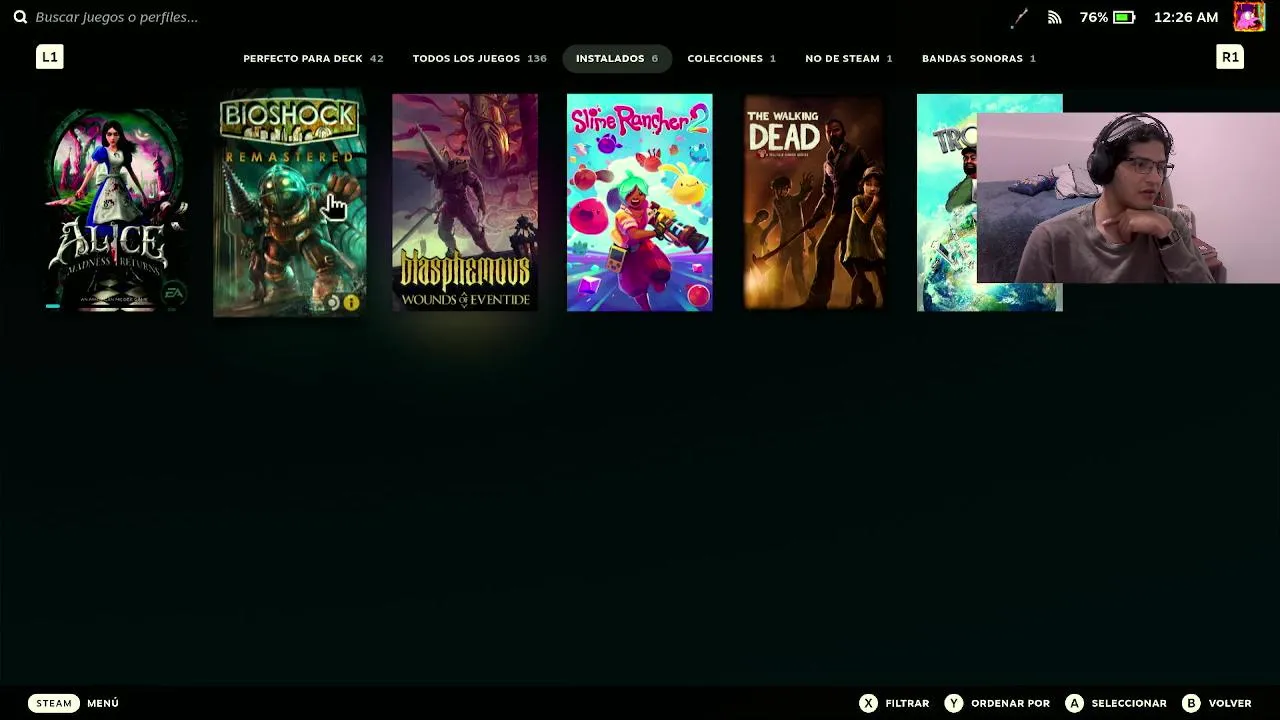Click the Volver label
This screenshot has height=720, width=1280.
(1230, 703)
